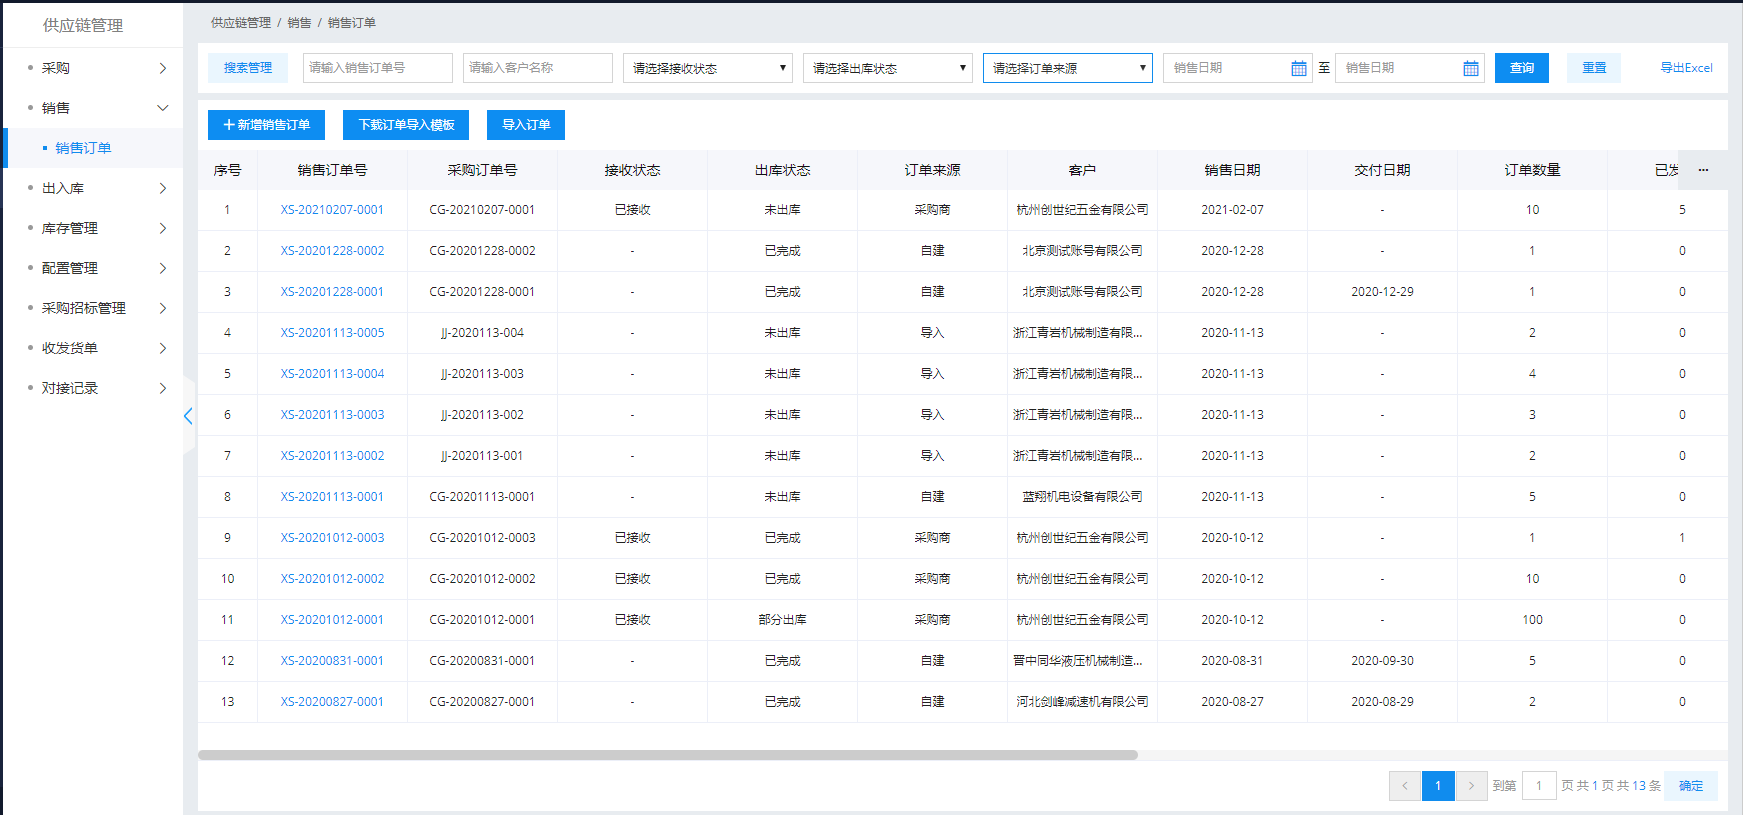1743x815 pixels.
Task: Select 销售订单 submenu item
Action: pyautogui.click(x=83, y=148)
